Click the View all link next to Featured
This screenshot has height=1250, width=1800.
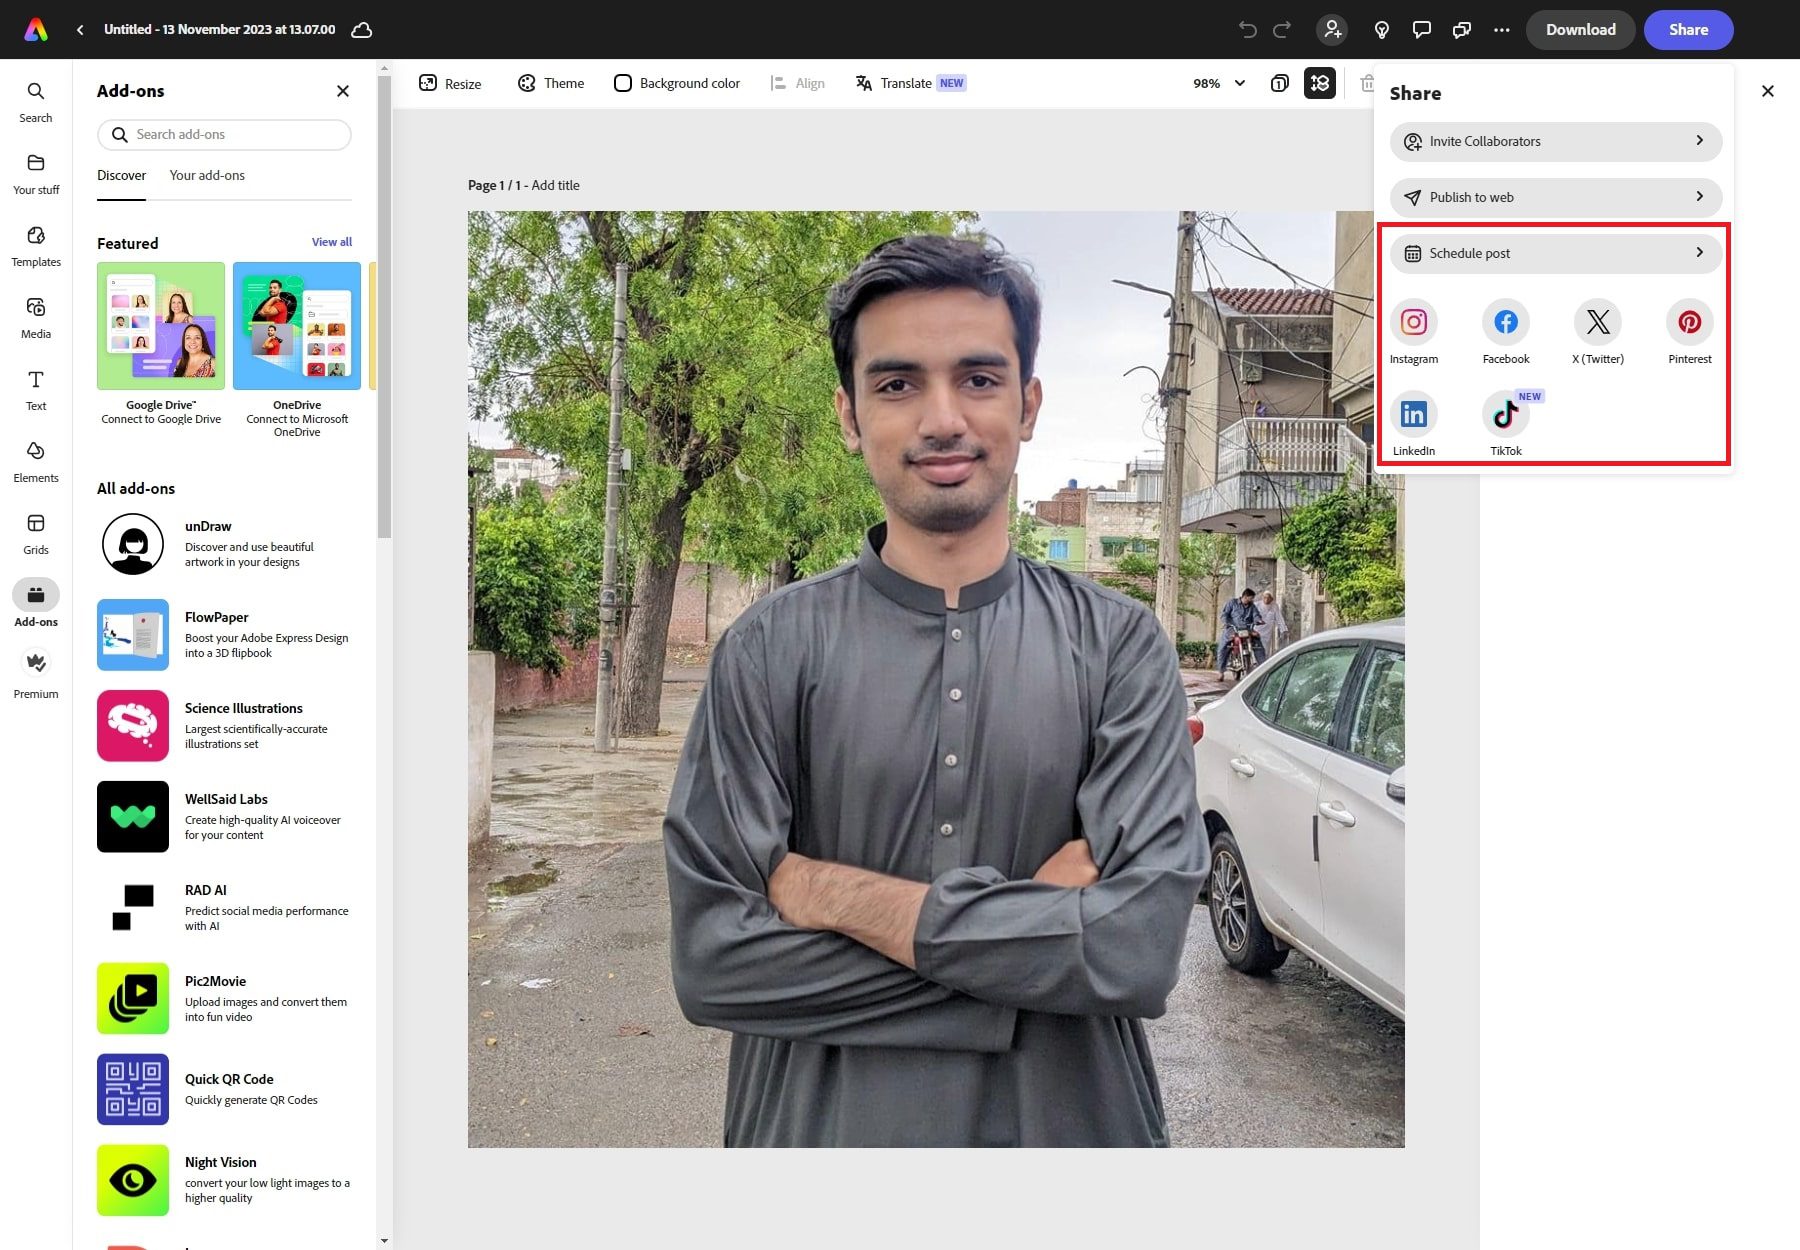[x=331, y=241]
